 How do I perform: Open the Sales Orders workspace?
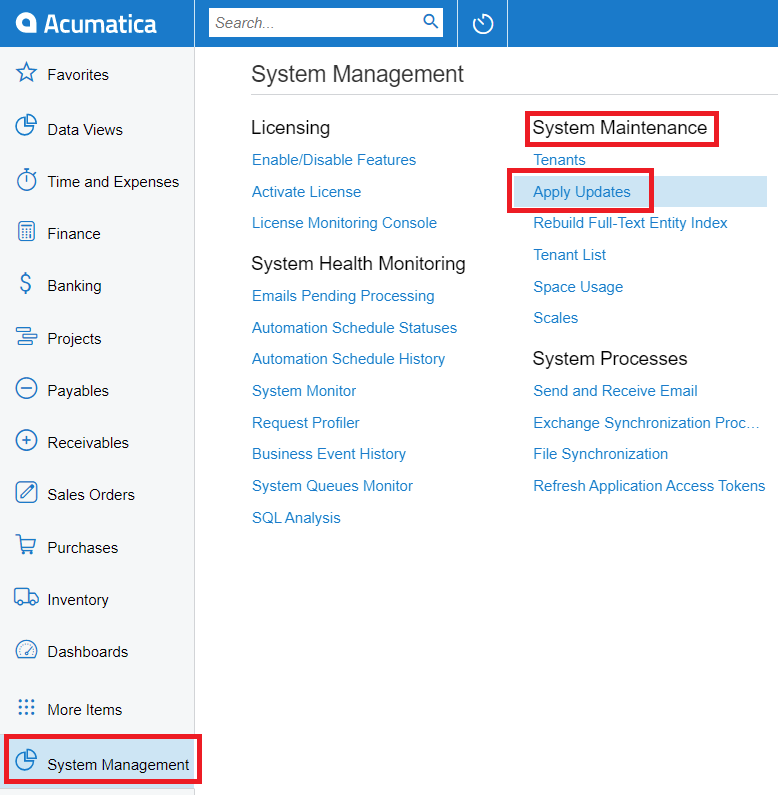click(91, 495)
